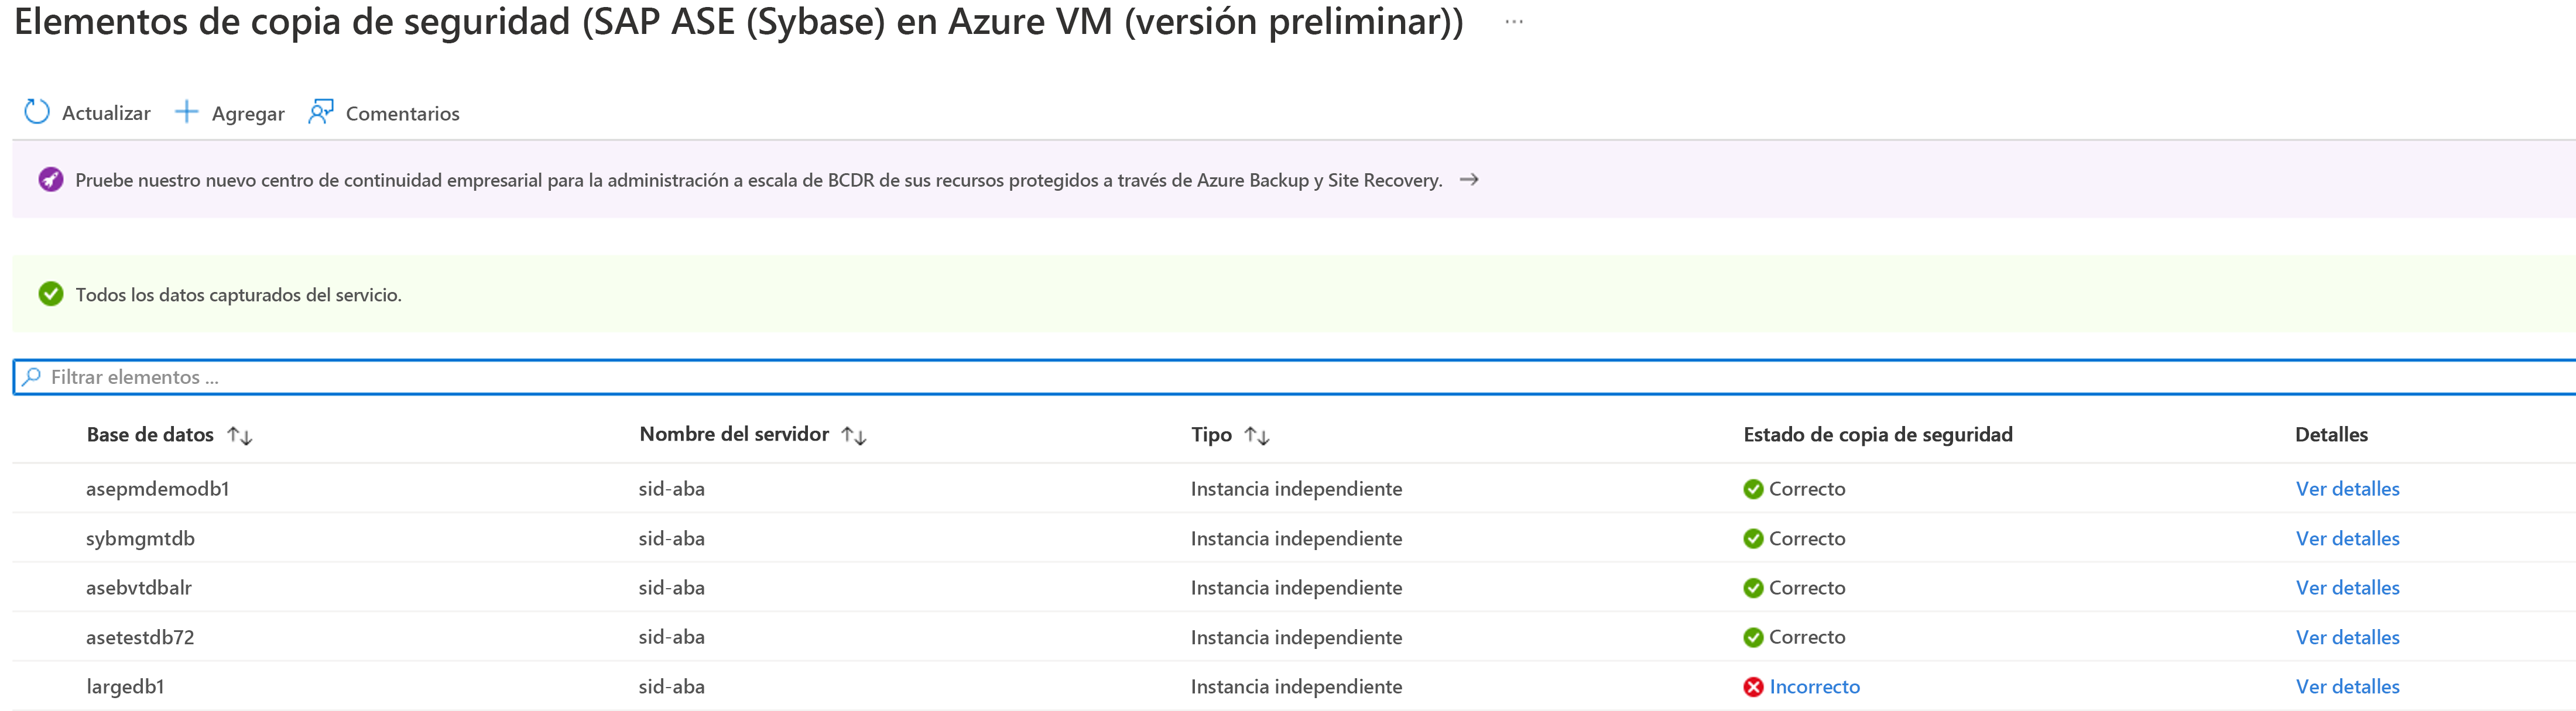
Task: Sort by Tipo column arrows
Action: coord(1257,435)
